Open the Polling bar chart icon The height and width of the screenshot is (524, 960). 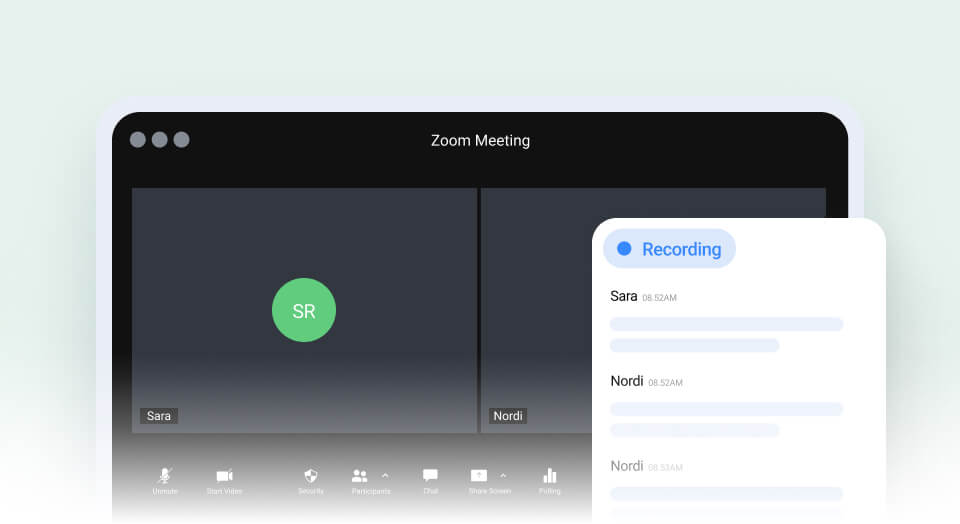550,476
